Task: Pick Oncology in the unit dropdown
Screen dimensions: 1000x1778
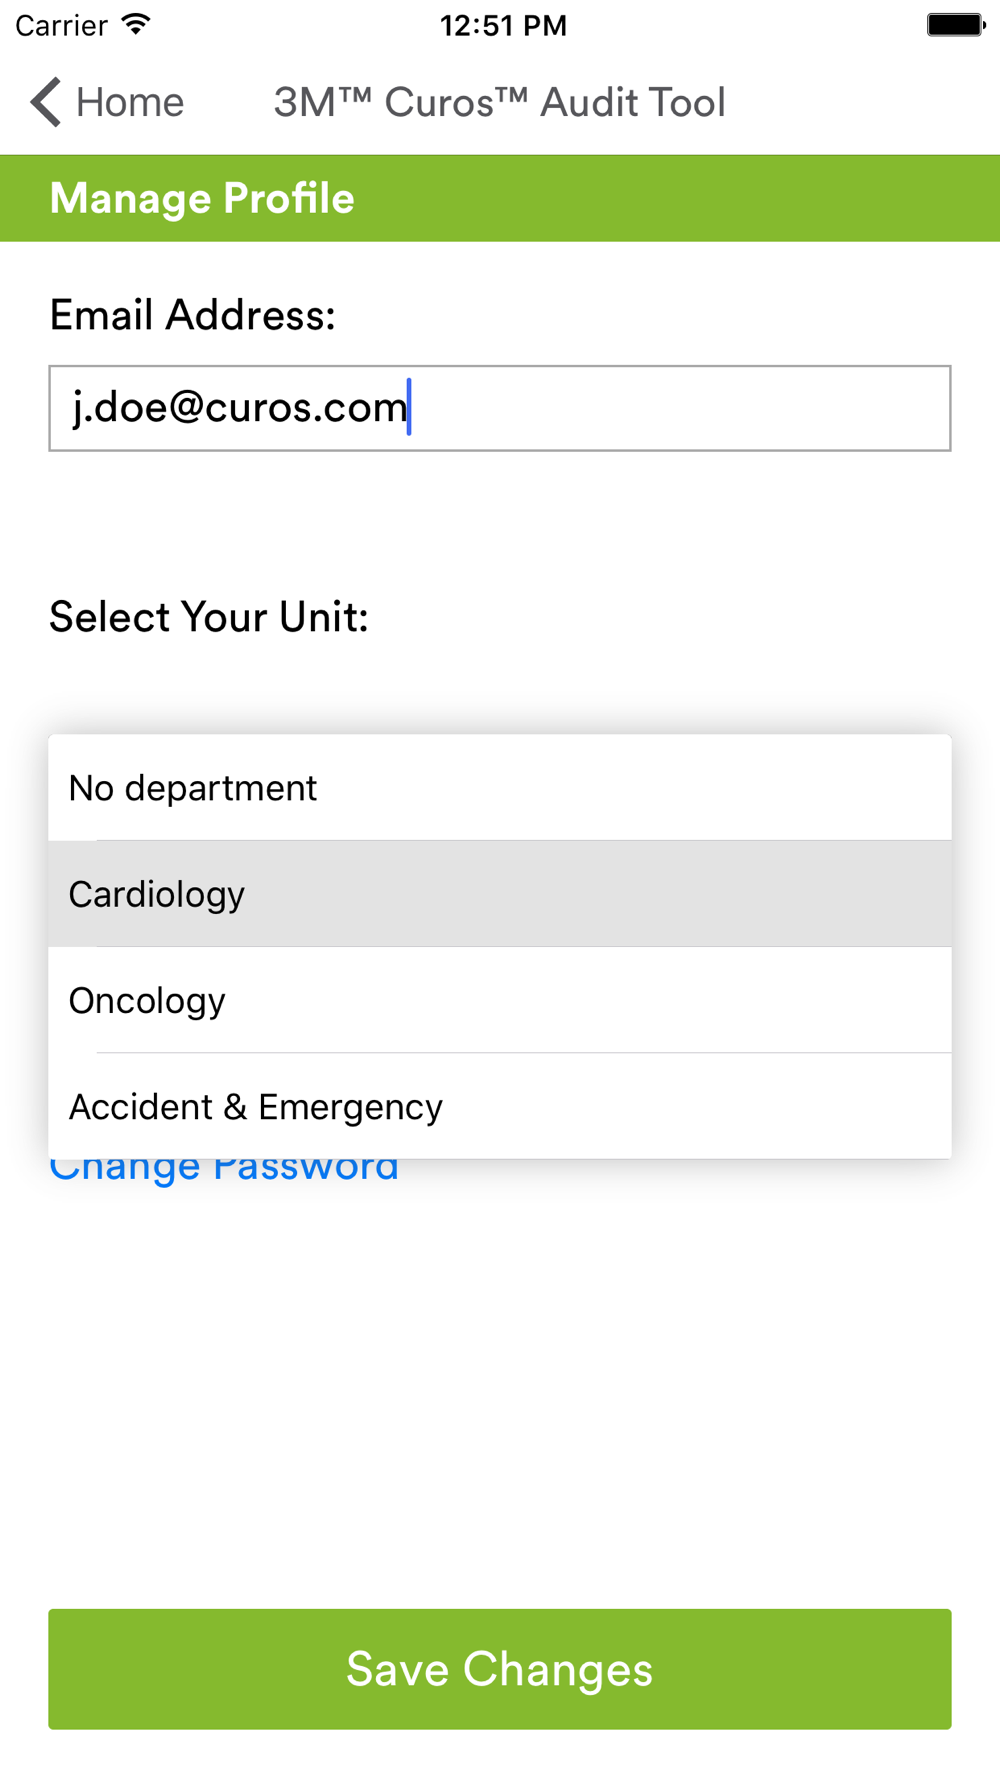Action: (500, 1000)
